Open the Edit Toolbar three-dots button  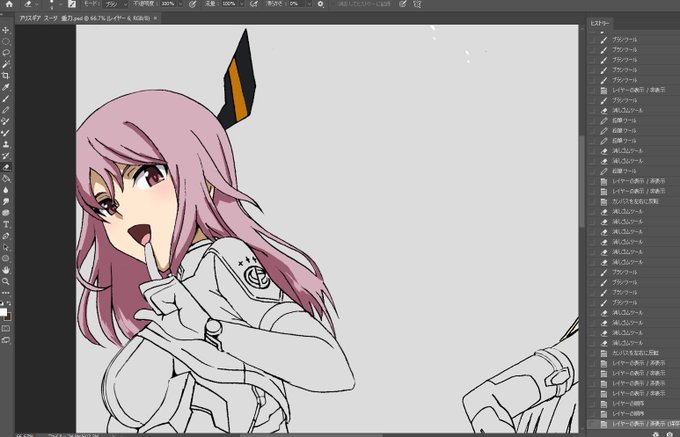pyautogui.click(x=6, y=293)
